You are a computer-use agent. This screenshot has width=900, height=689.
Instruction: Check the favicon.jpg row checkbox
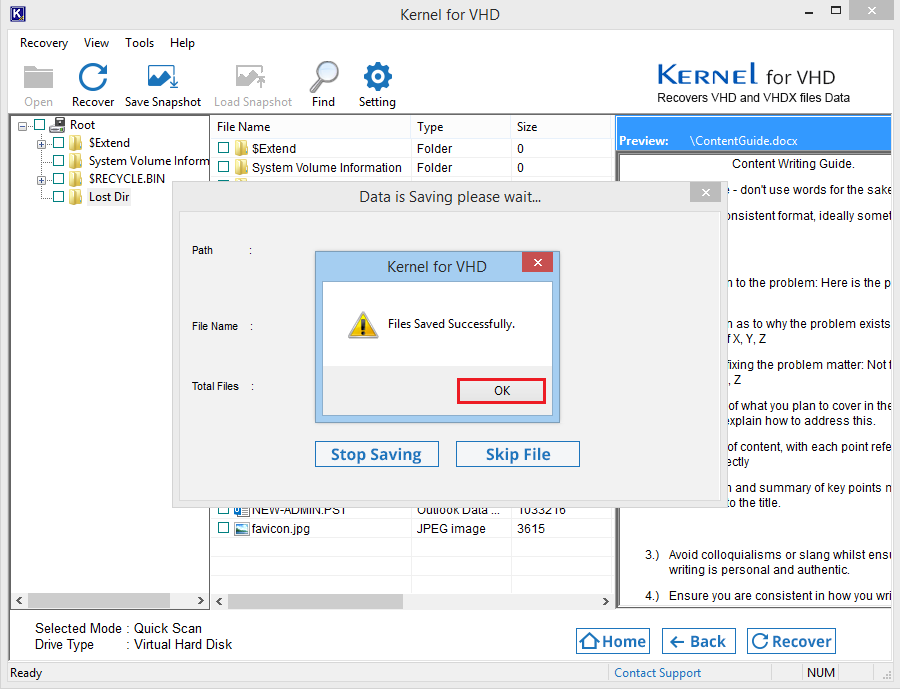click(224, 528)
